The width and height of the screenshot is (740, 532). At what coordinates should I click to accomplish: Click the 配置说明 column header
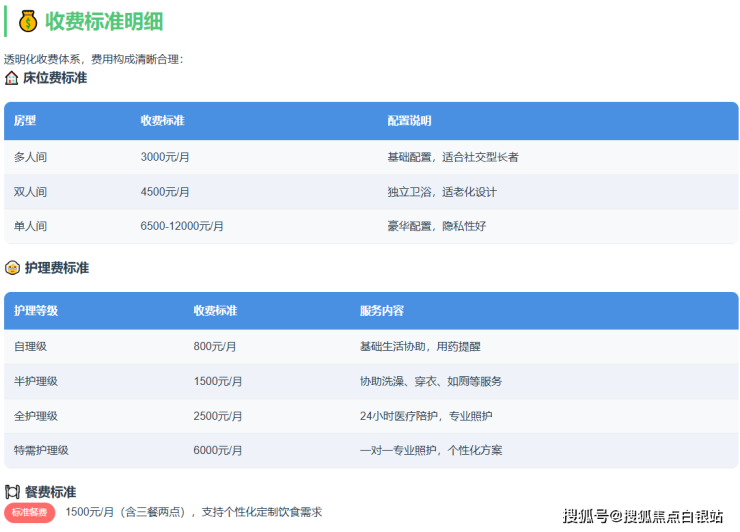409,121
